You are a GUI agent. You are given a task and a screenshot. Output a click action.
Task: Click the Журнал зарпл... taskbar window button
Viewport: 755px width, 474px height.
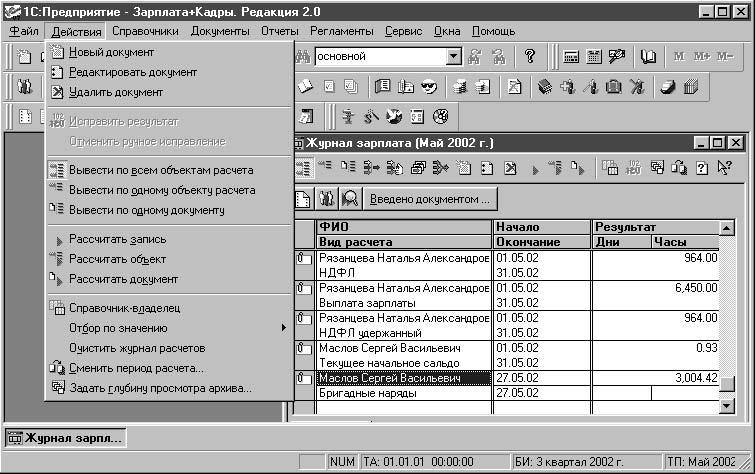click(65, 438)
